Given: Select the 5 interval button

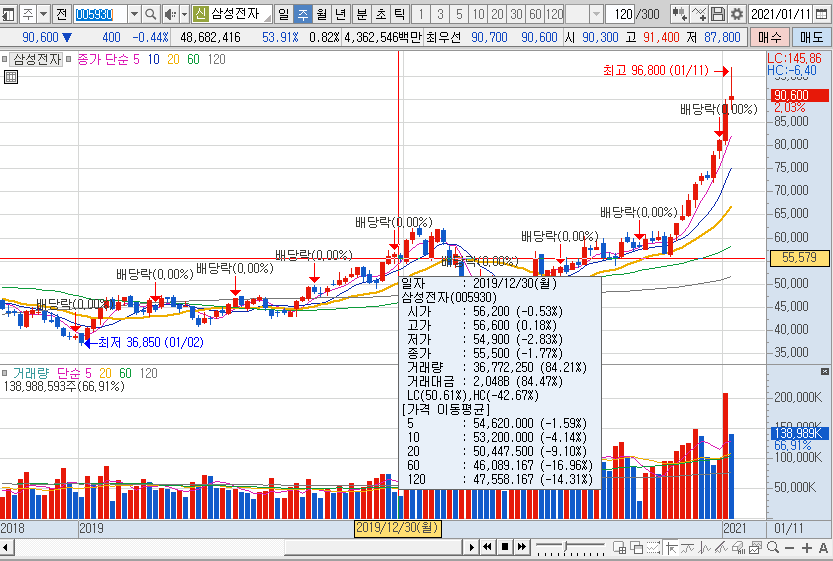Looking at the screenshot, I should pyautogui.click(x=460, y=14).
